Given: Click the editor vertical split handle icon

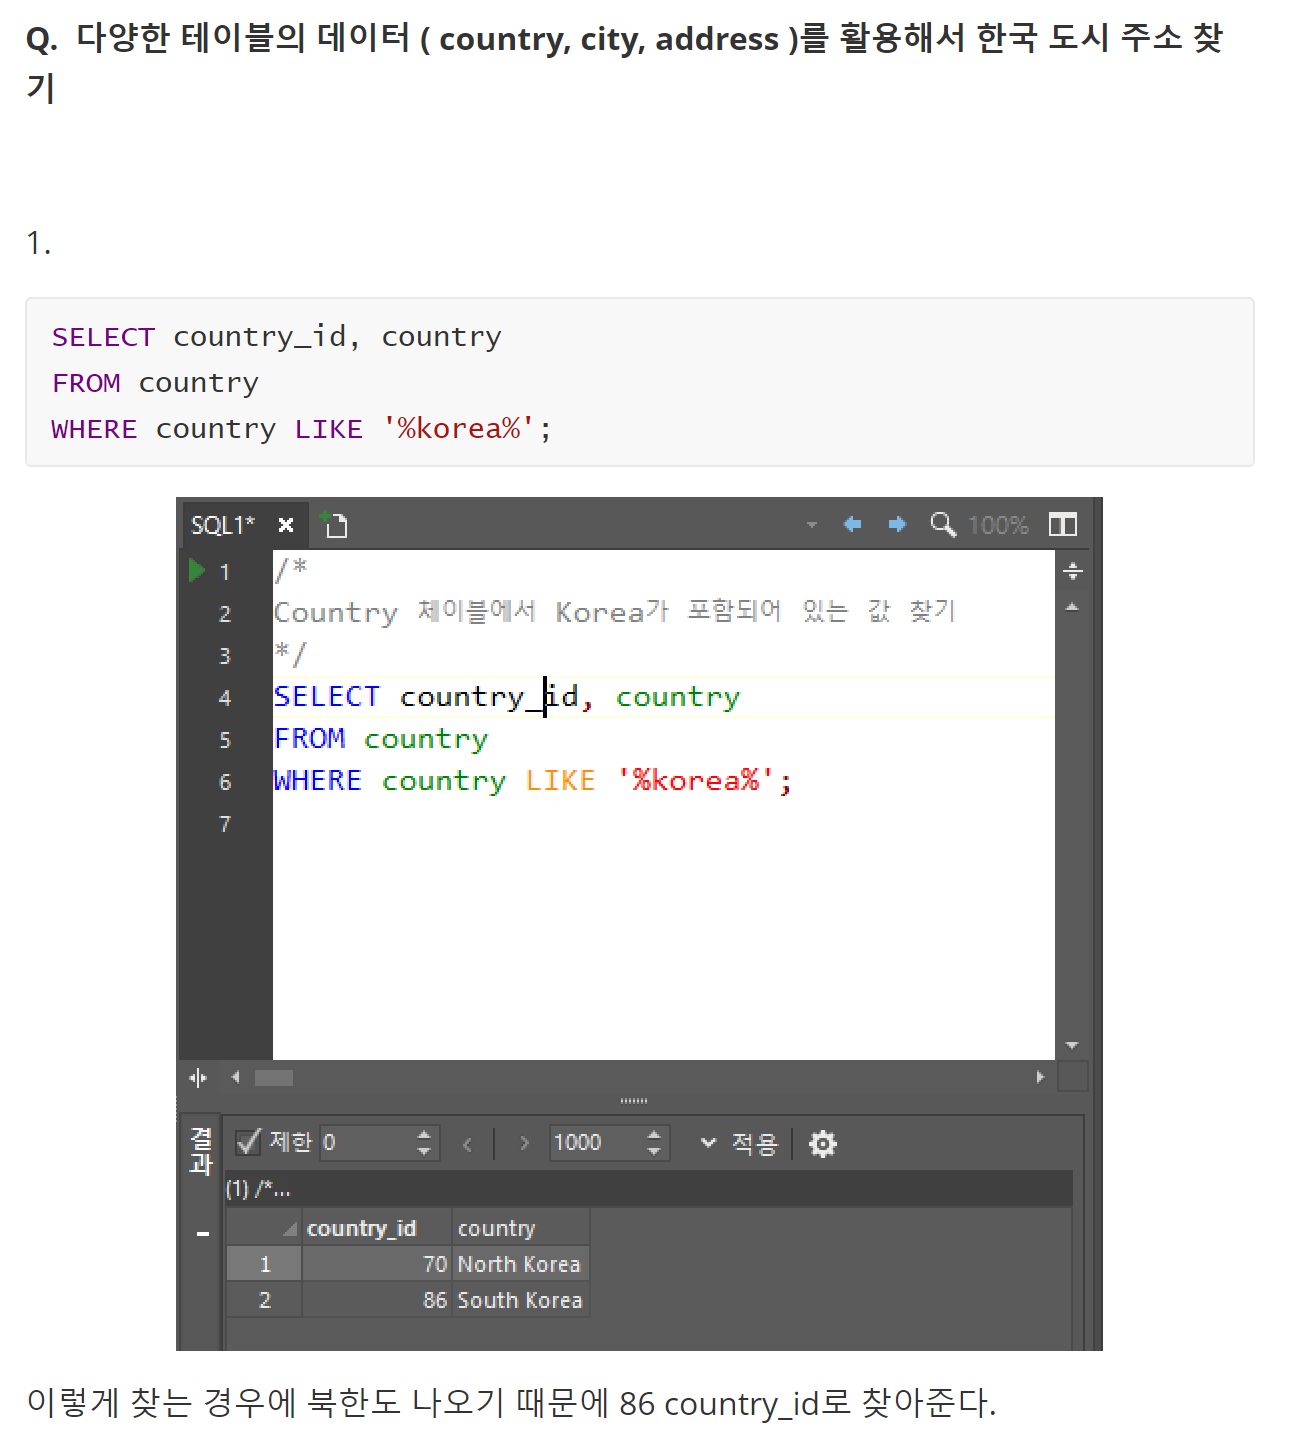Looking at the screenshot, I should click(x=1073, y=571).
